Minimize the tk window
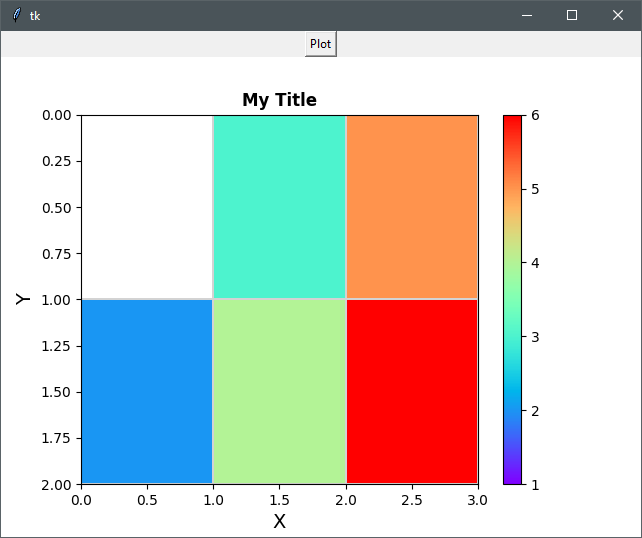The height and width of the screenshot is (538, 642). coord(527,15)
